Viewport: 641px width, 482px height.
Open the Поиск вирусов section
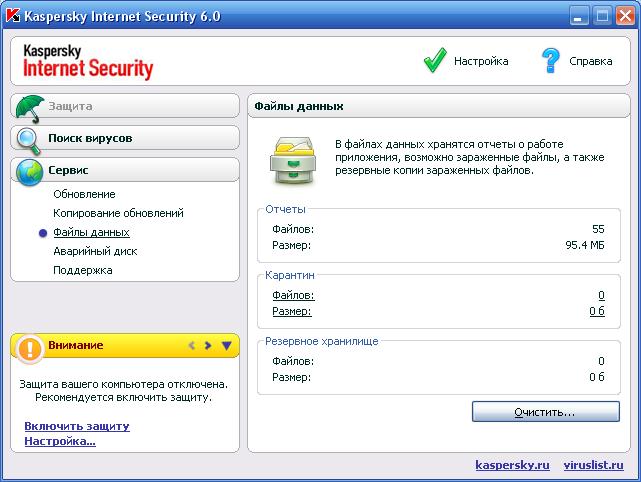coord(125,138)
